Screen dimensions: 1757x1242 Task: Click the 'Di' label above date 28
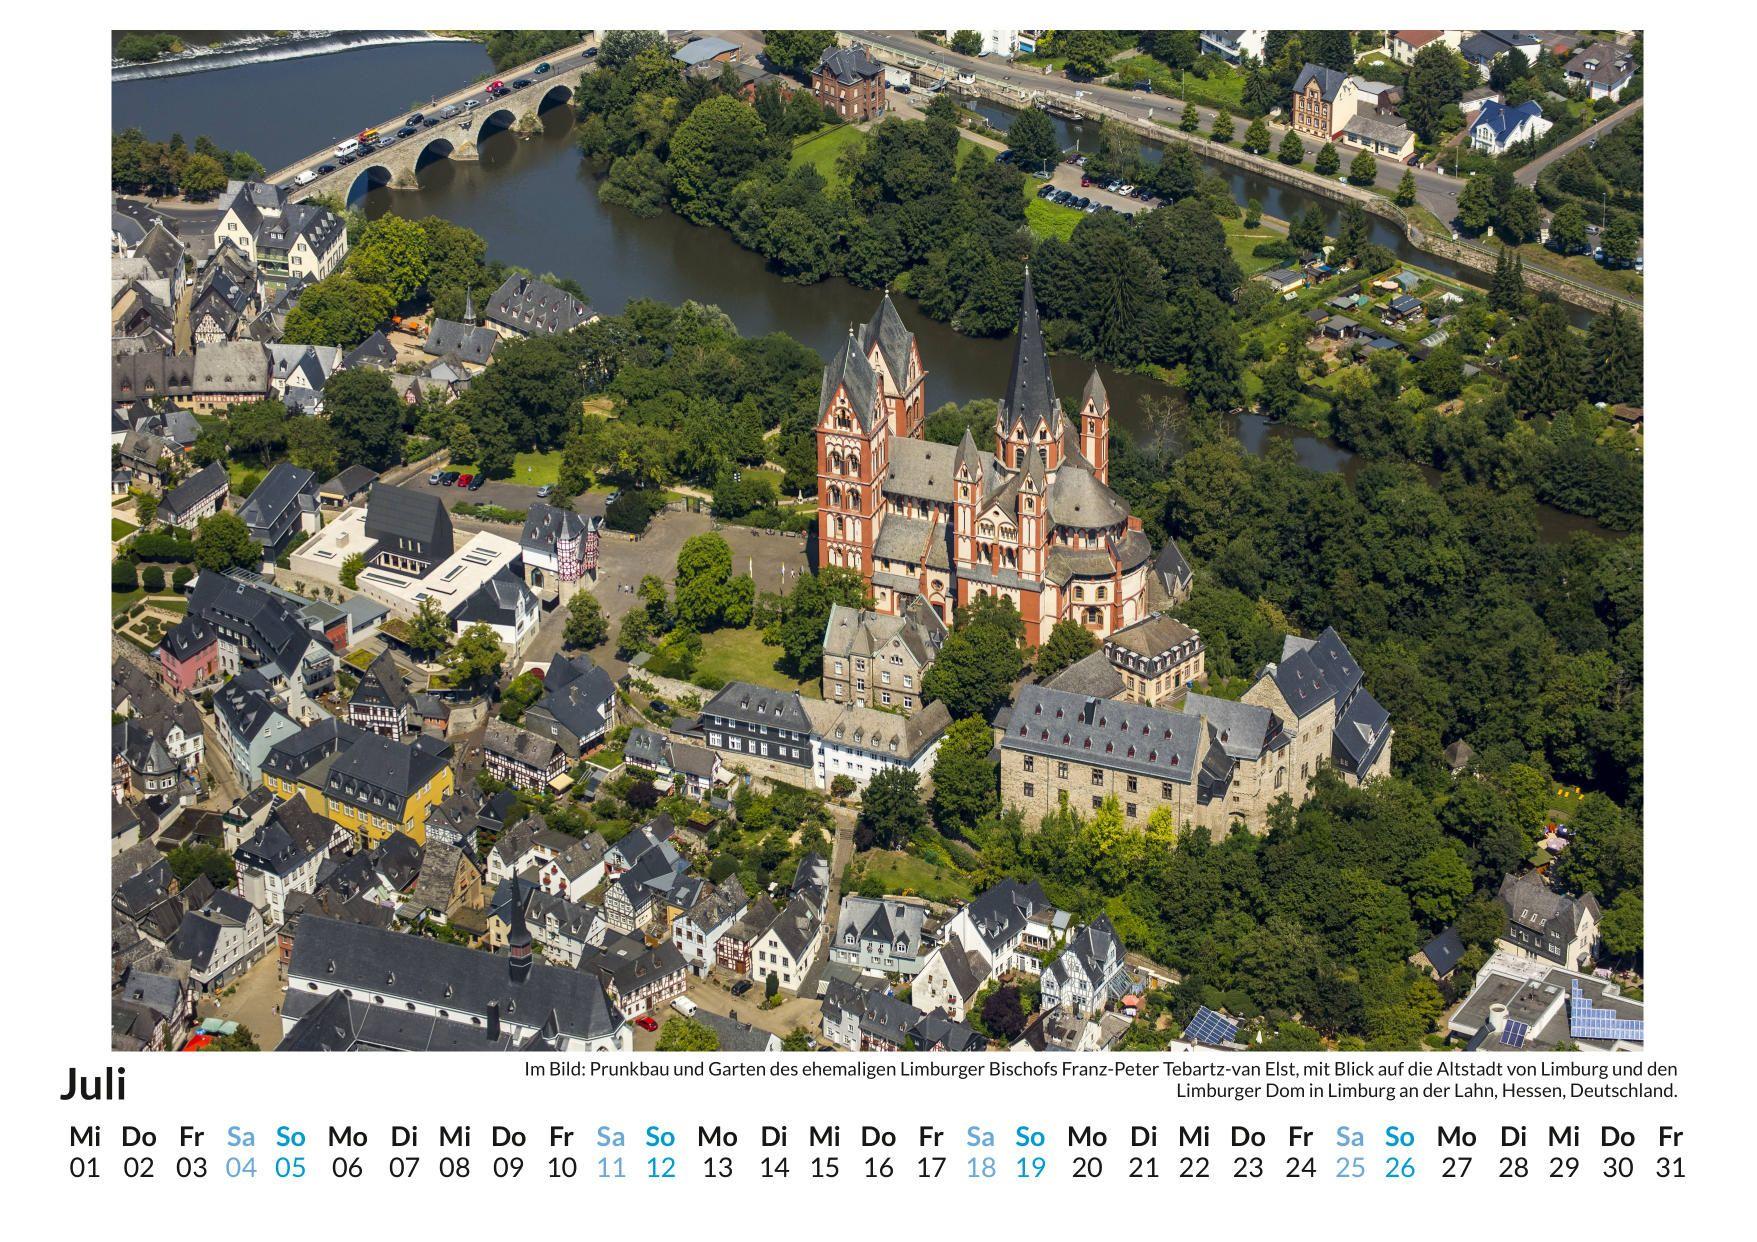(x=1514, y=1136)
